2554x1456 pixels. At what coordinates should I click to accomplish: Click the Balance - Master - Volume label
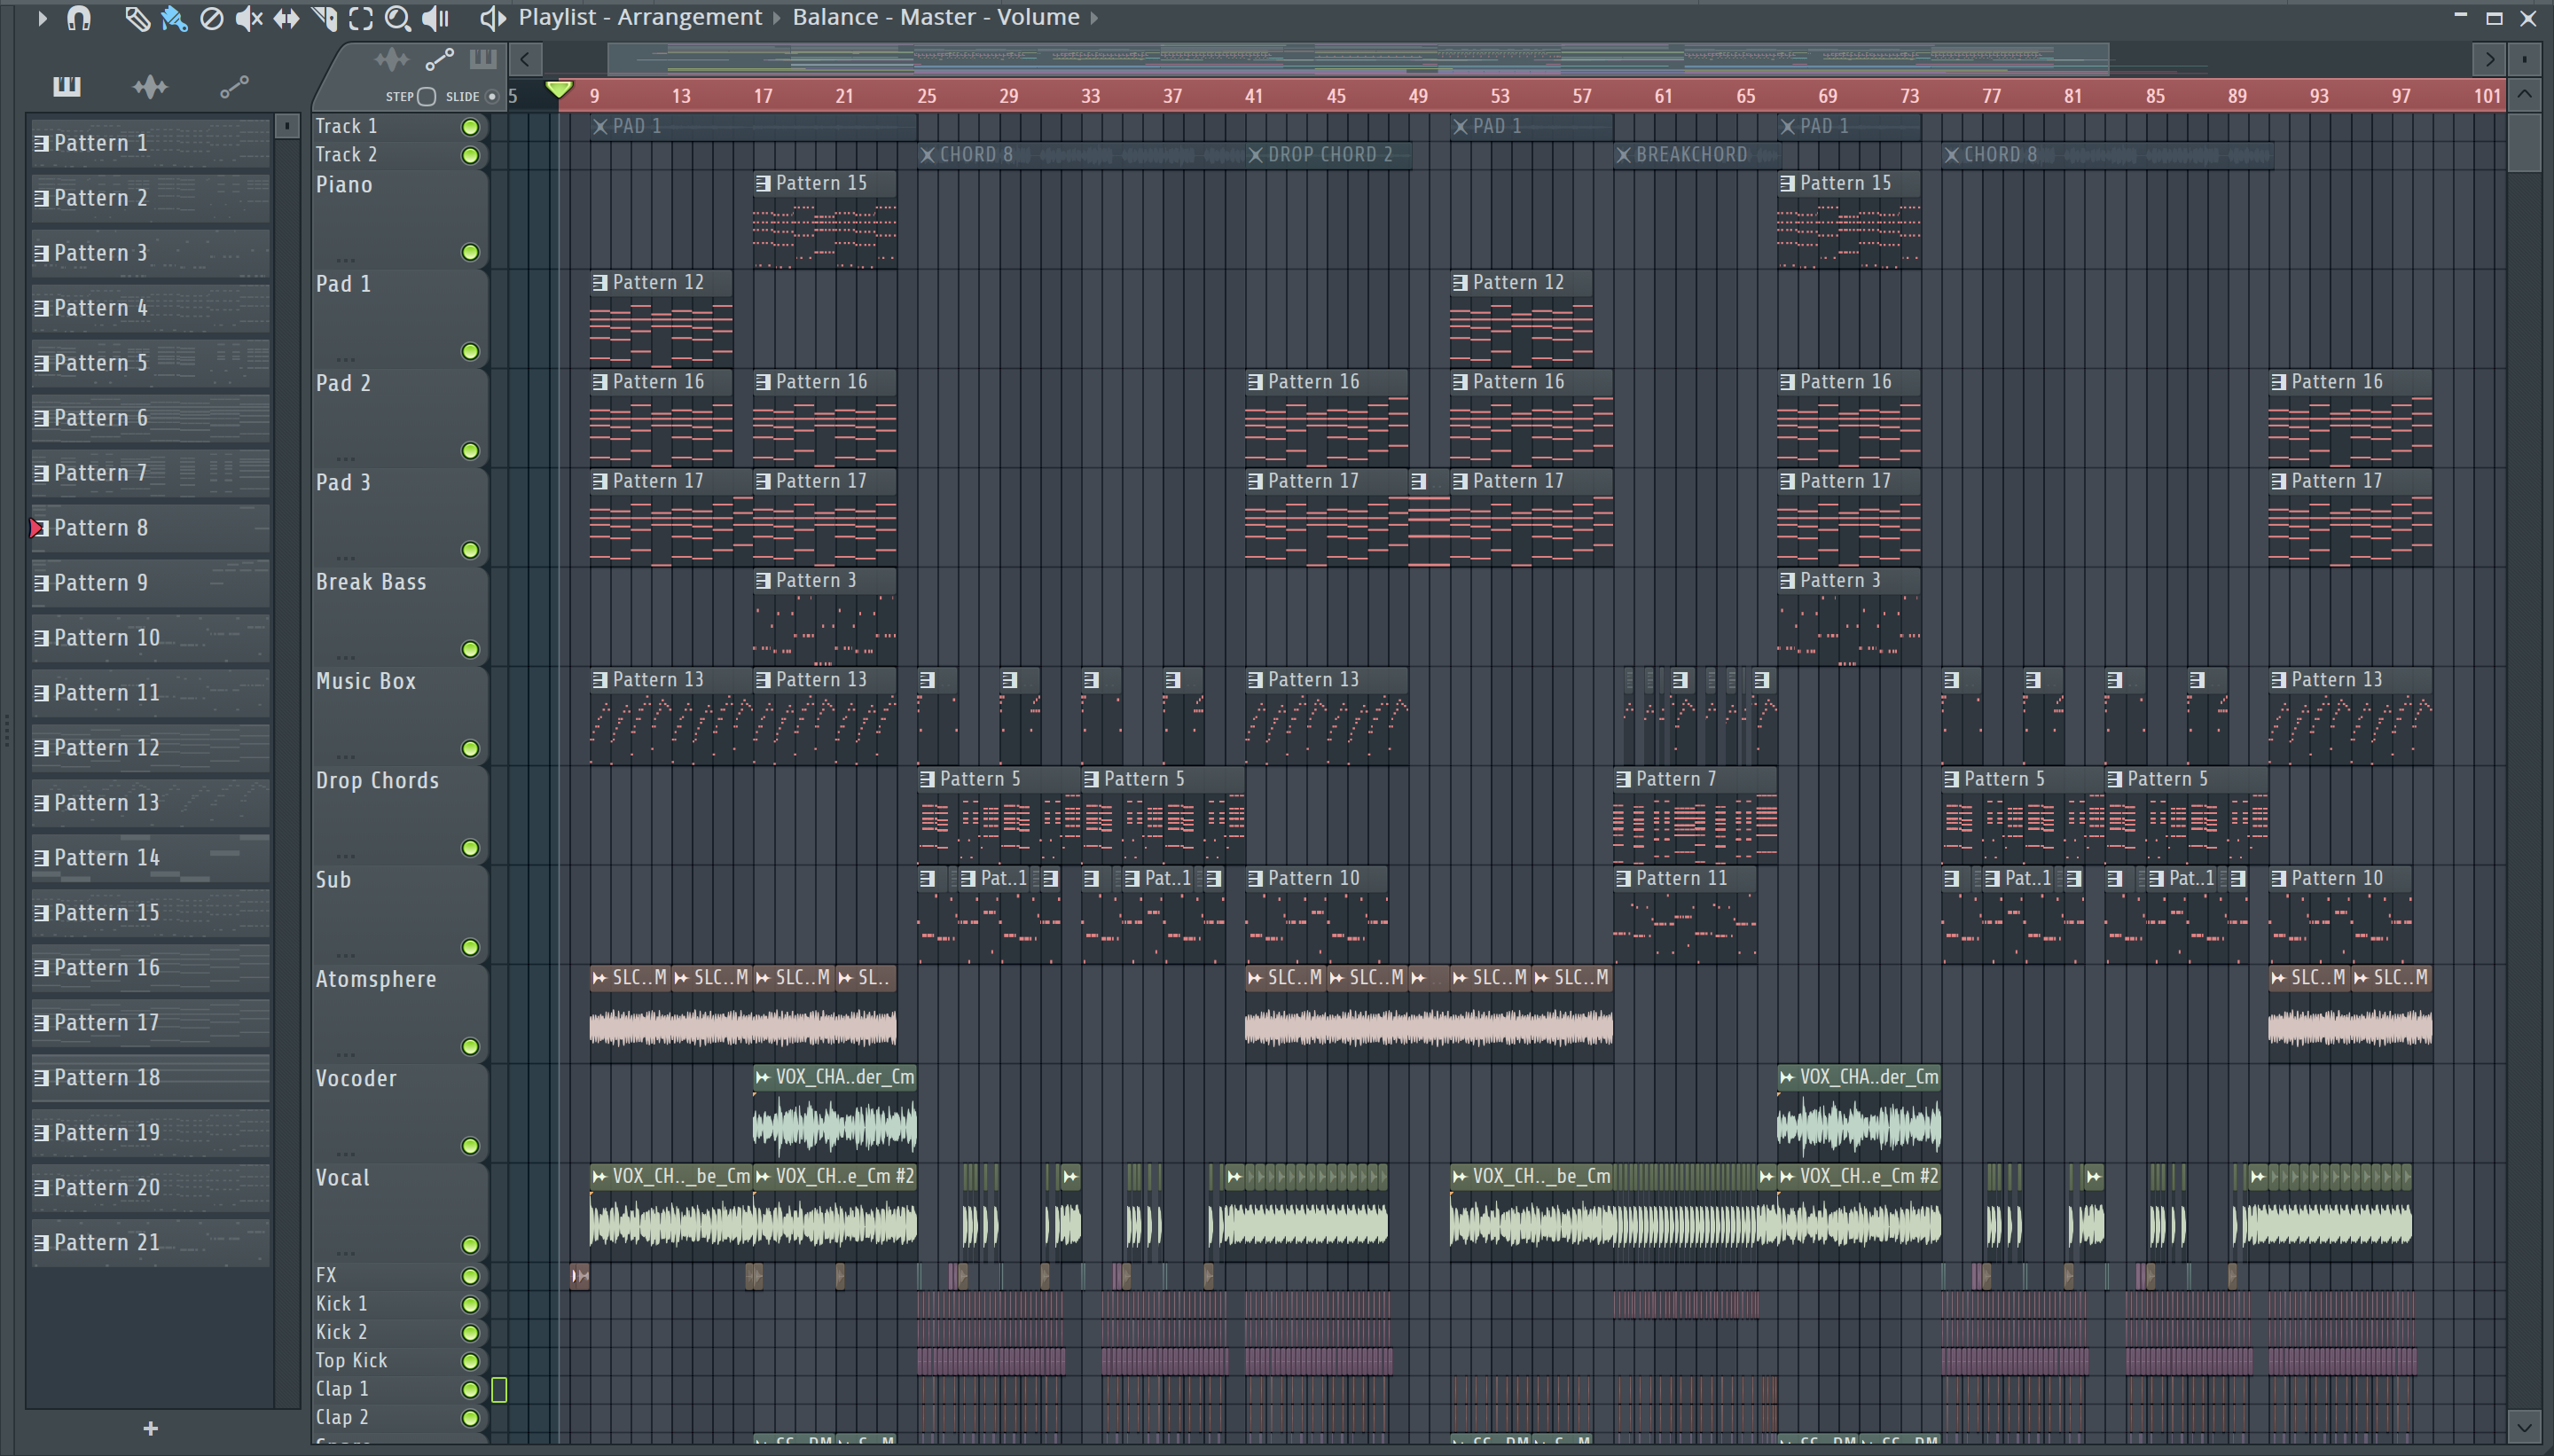[936, 18]
